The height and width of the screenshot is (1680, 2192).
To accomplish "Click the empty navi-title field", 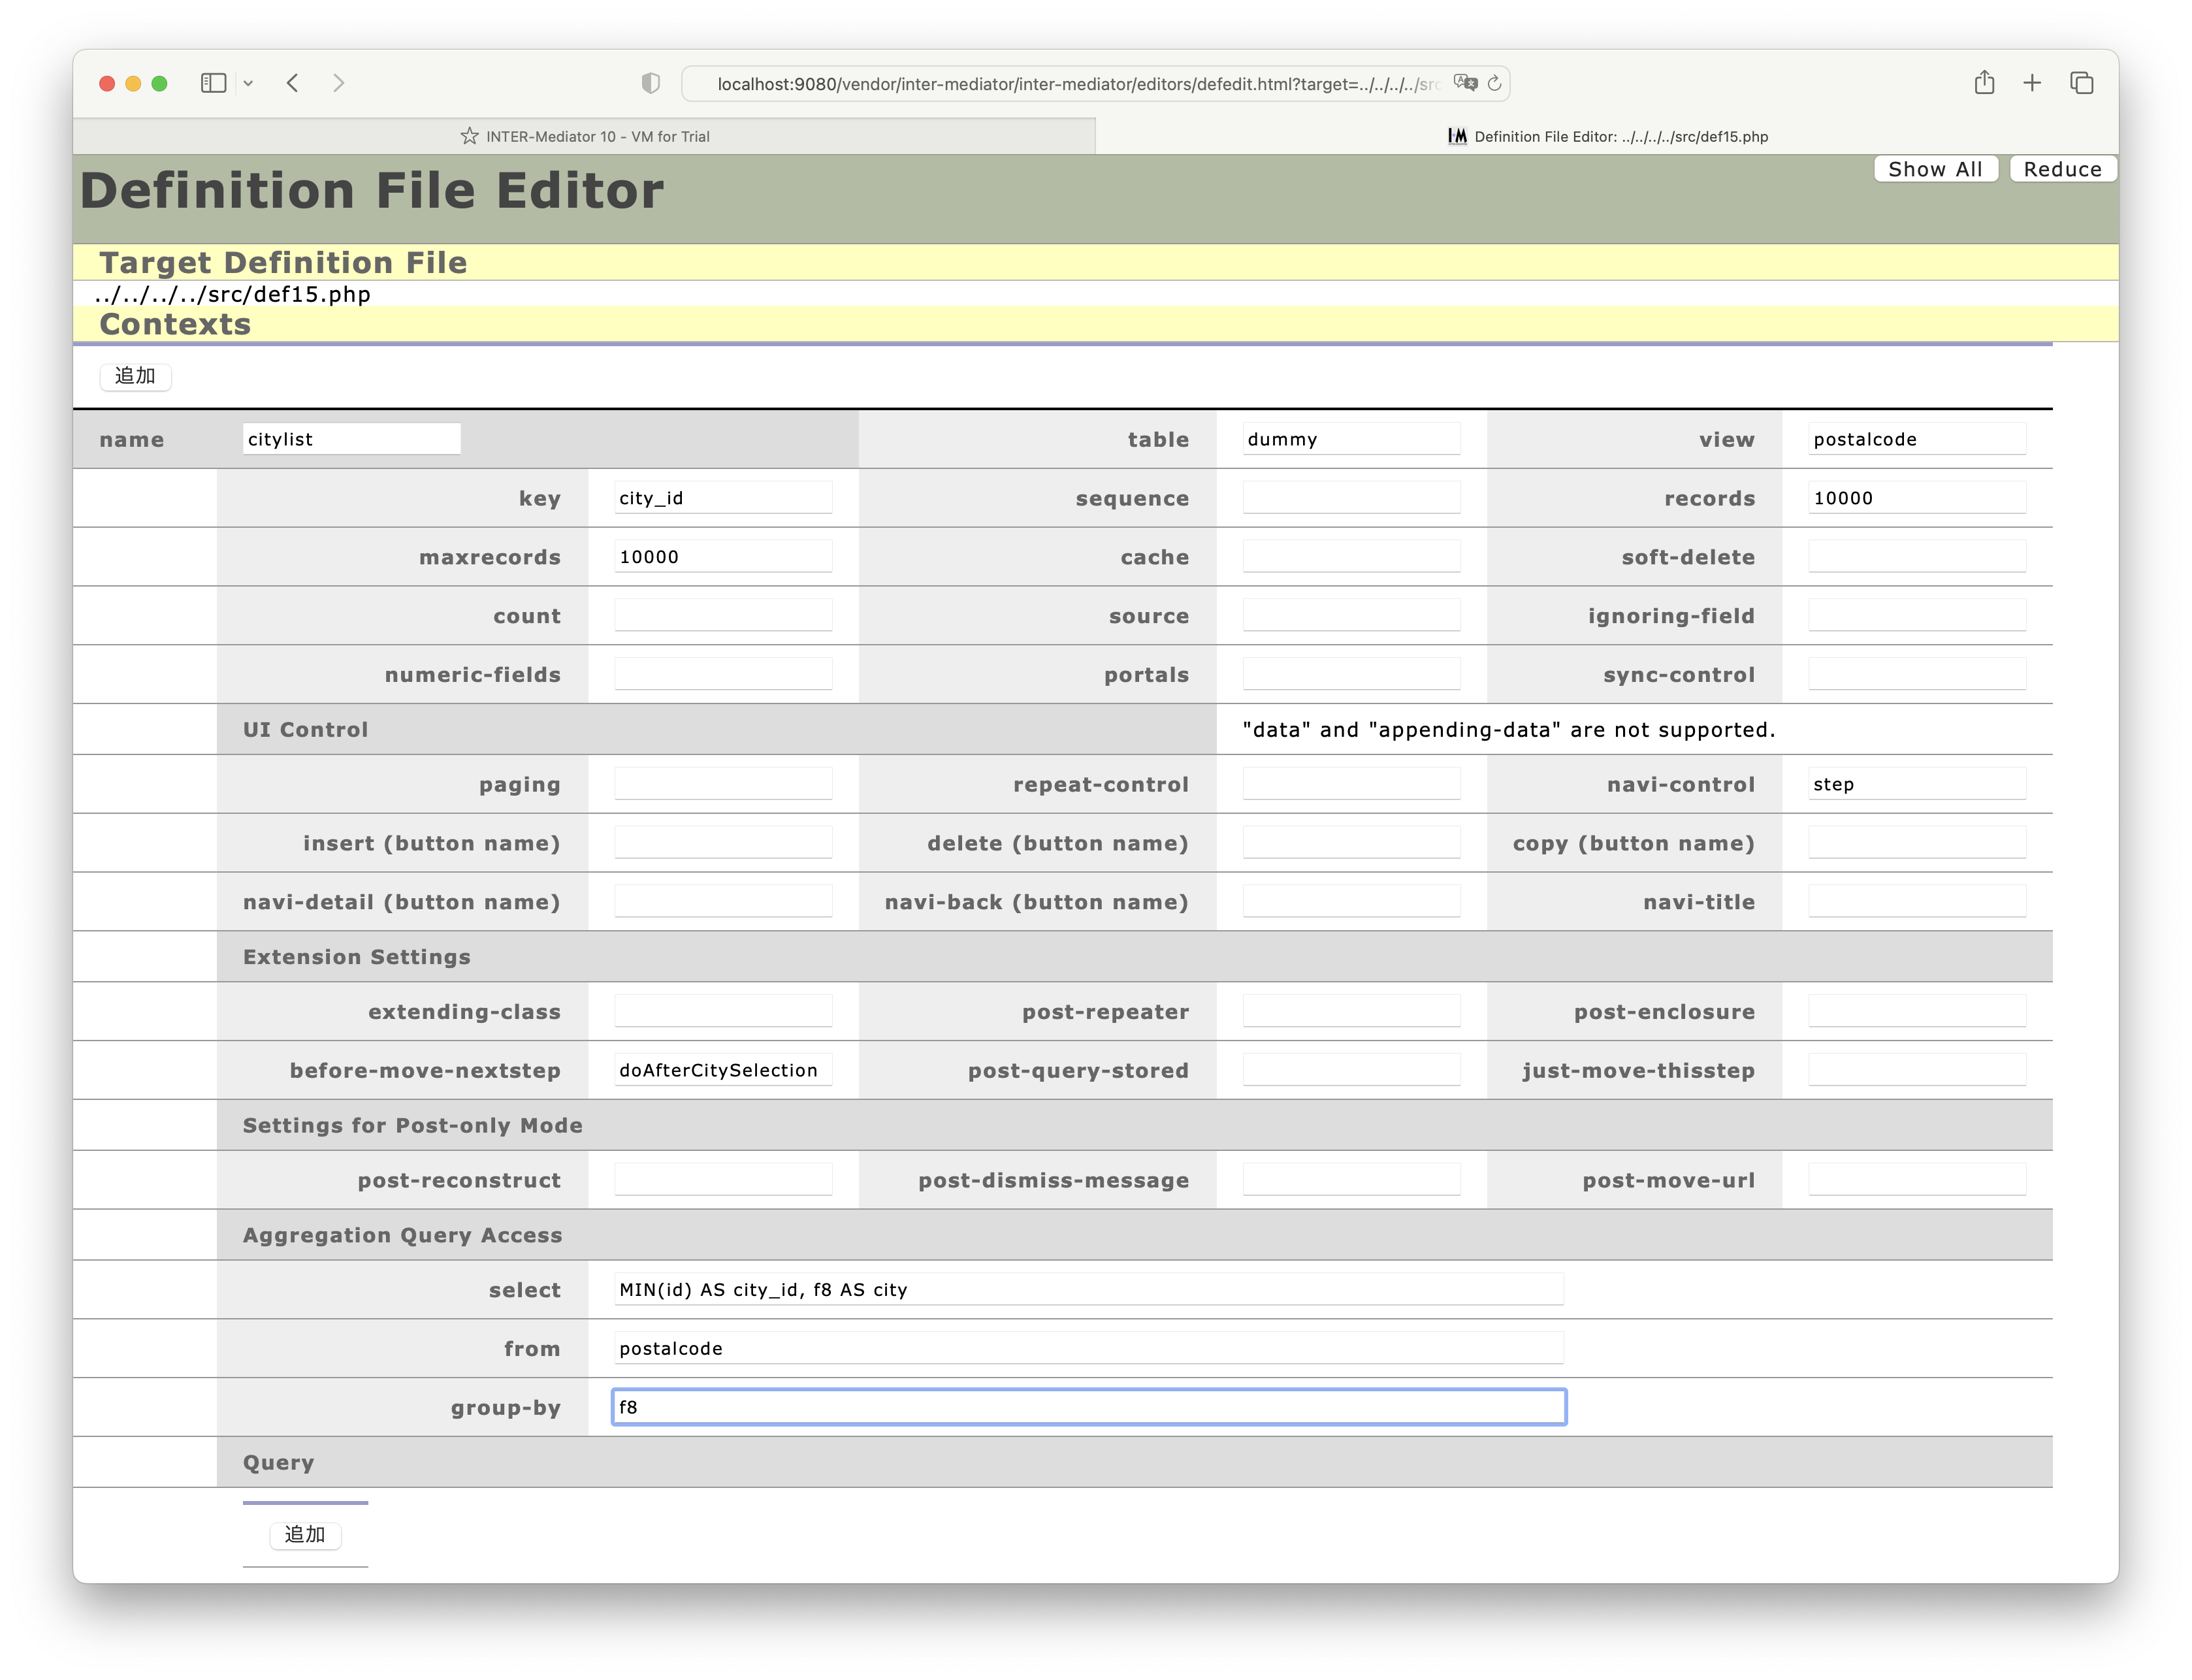I will (1917, 902).
